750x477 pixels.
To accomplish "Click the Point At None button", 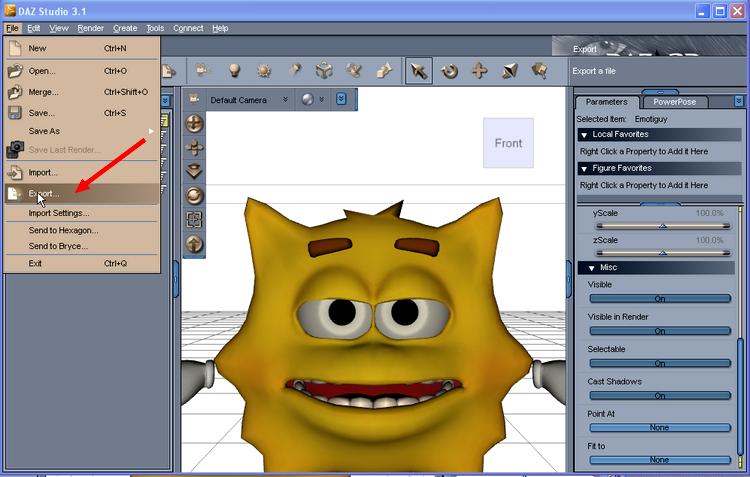I will tap(660, 427).
